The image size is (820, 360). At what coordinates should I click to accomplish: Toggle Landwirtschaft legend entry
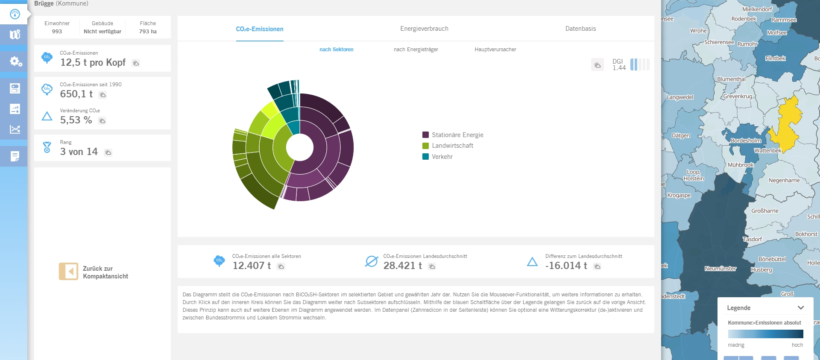pos(448,145)
